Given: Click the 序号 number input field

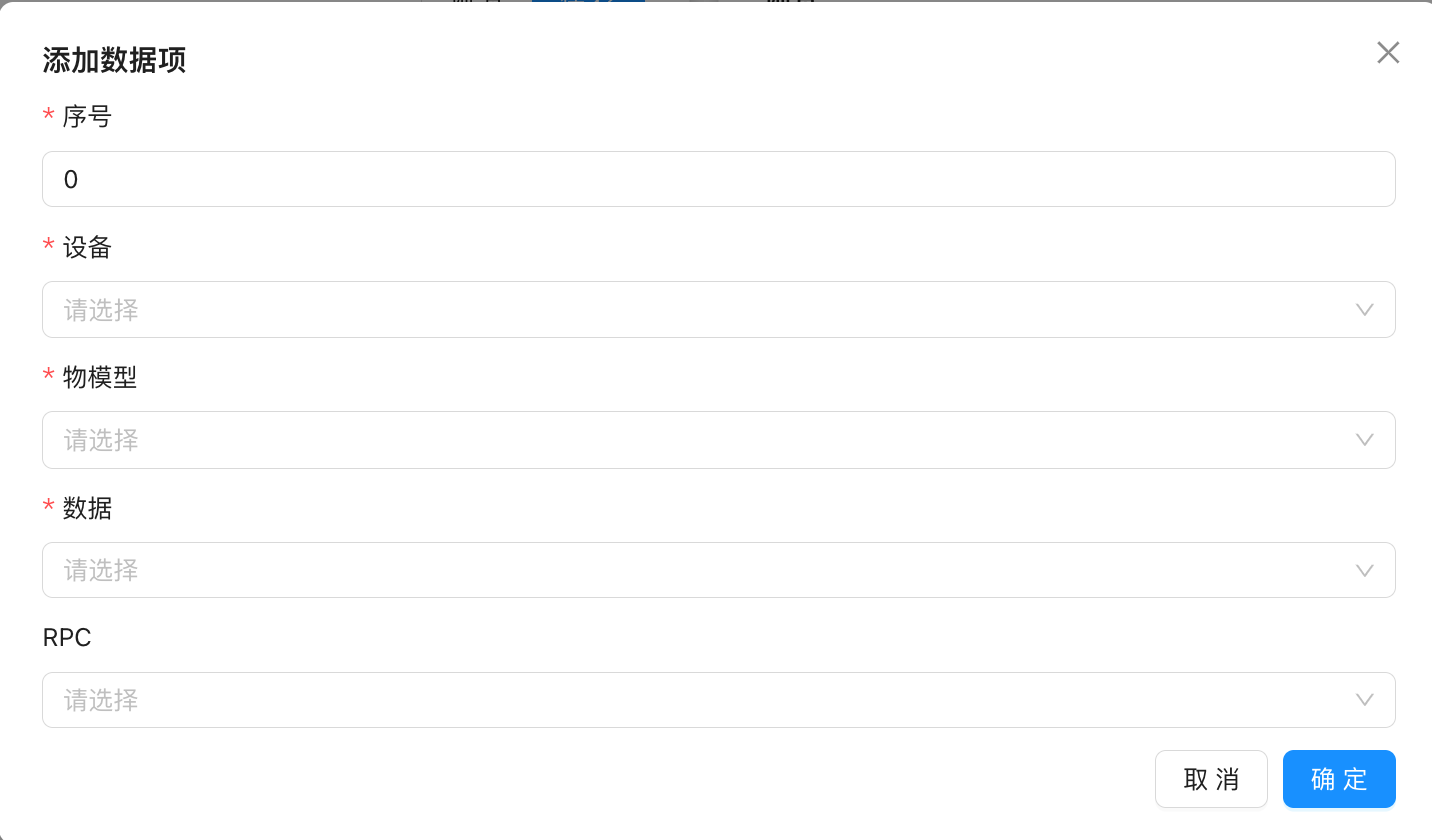Looking at the screenshot, I should [718, 179].
